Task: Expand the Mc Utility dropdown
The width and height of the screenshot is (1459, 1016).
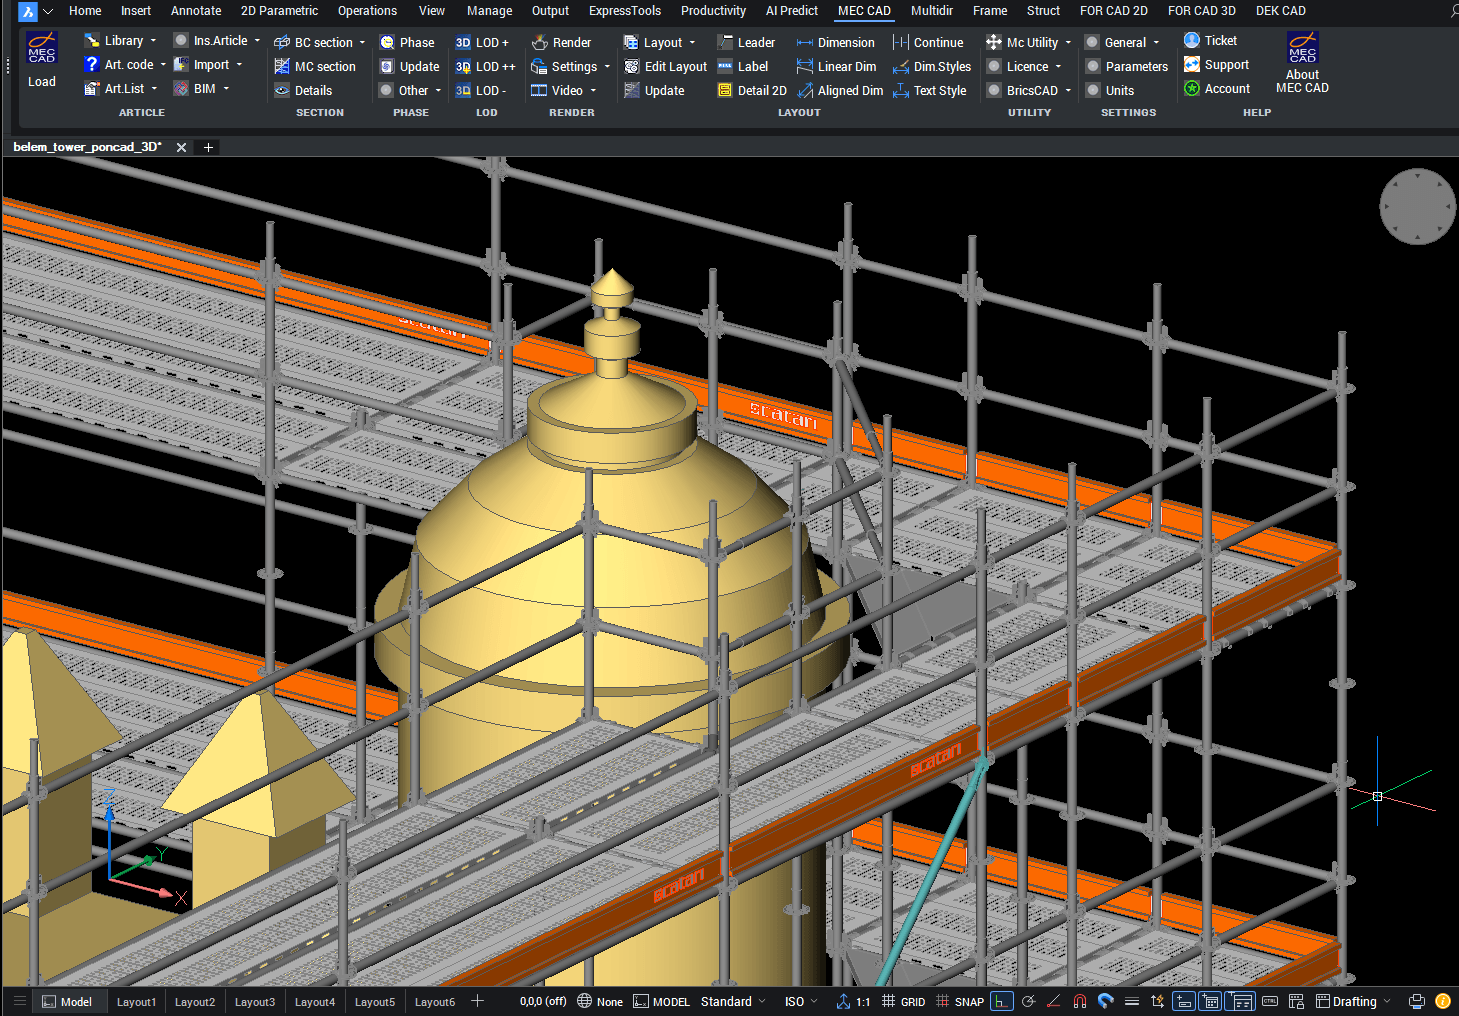Action: (1068, 43)
